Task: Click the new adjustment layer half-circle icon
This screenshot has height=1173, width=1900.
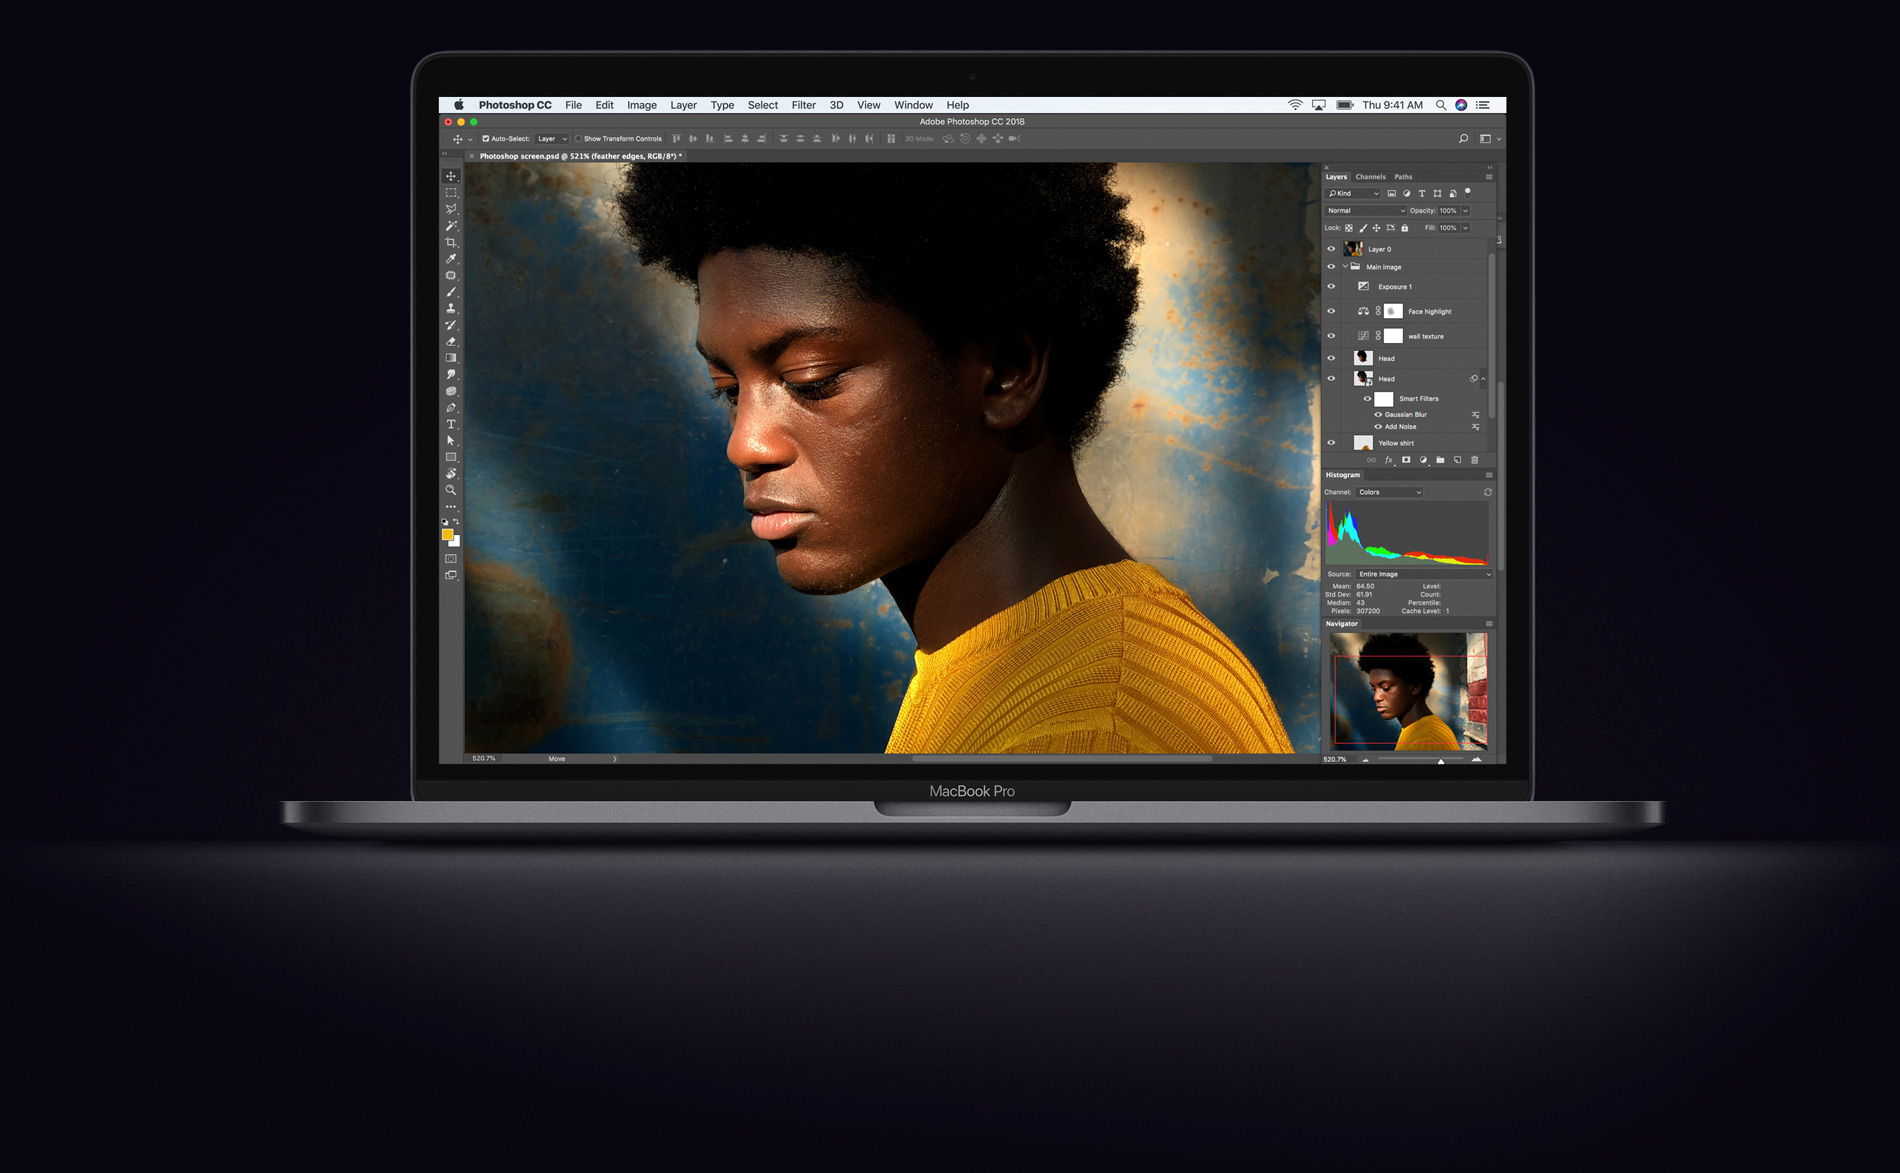Action: (x=1423, y=460)
